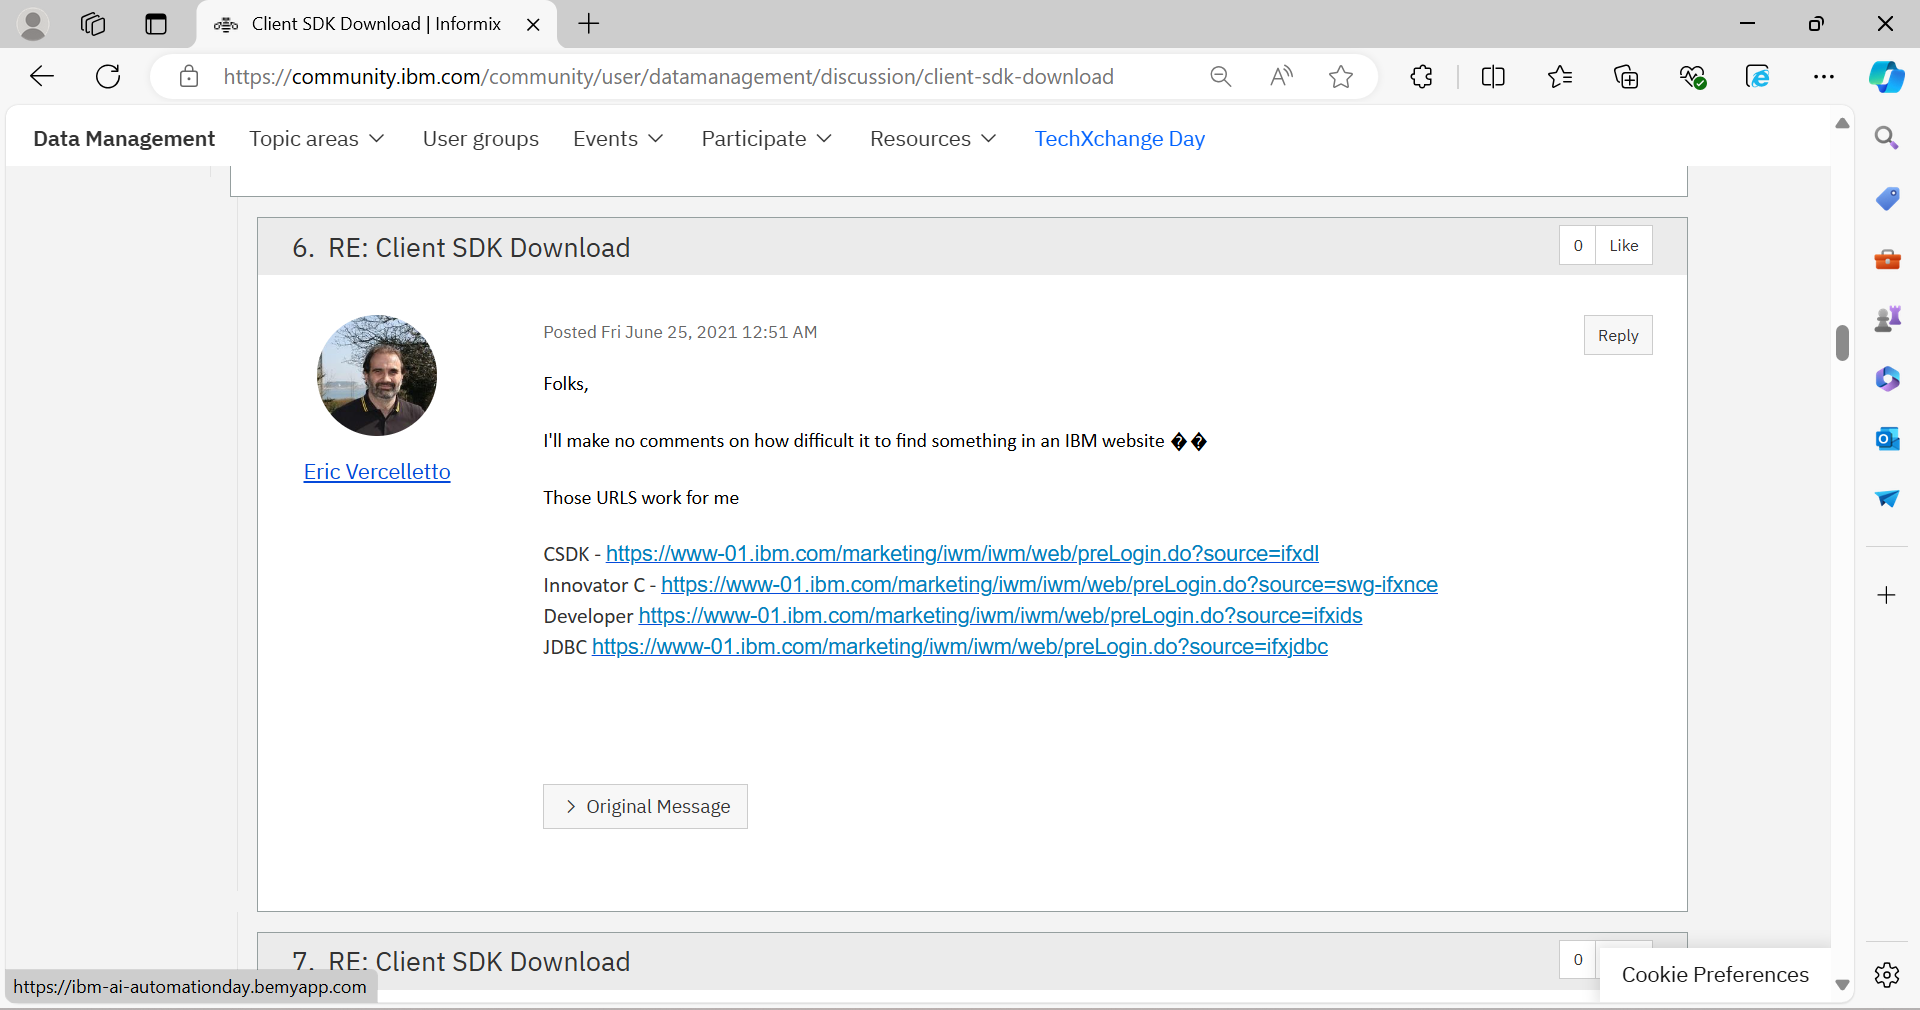Open Cookie Preferences
1920x1010 pixels.
pyautogui.click(x=1714, y=975)
